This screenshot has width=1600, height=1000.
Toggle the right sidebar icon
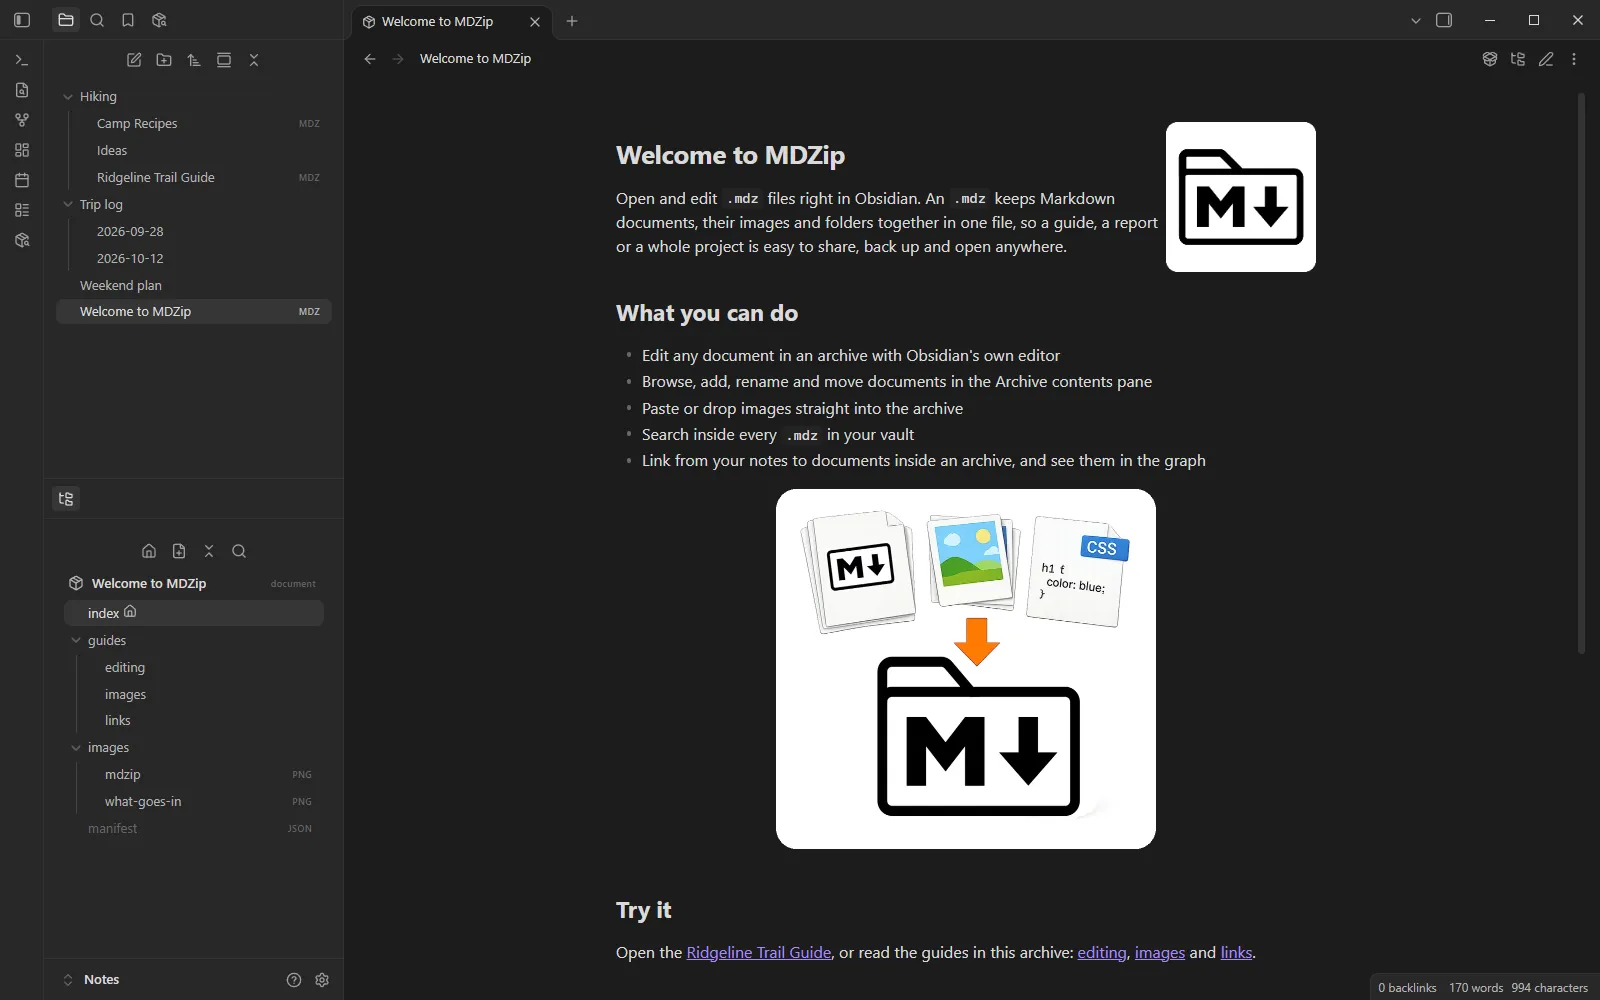(x=1444, y=20)
